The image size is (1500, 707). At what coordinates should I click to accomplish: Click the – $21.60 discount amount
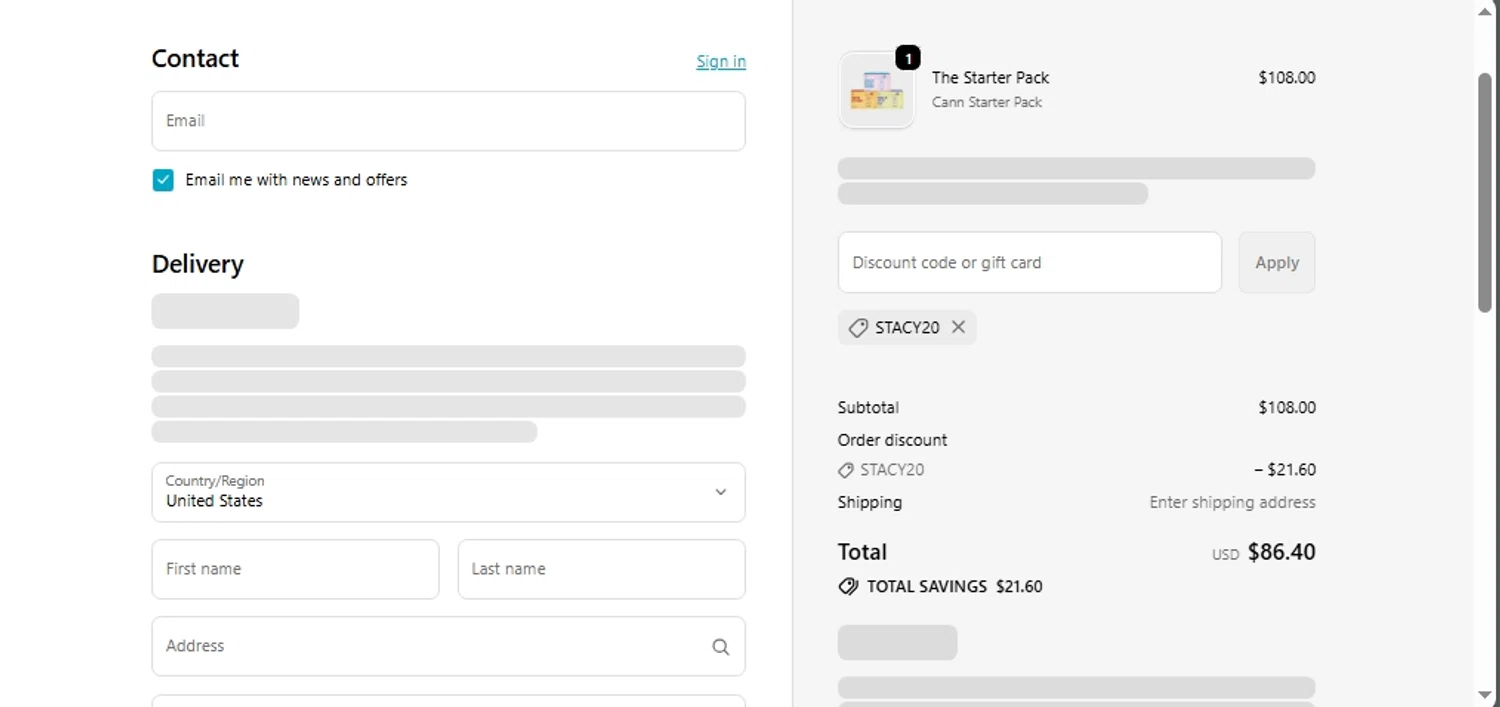(1285, 470)
